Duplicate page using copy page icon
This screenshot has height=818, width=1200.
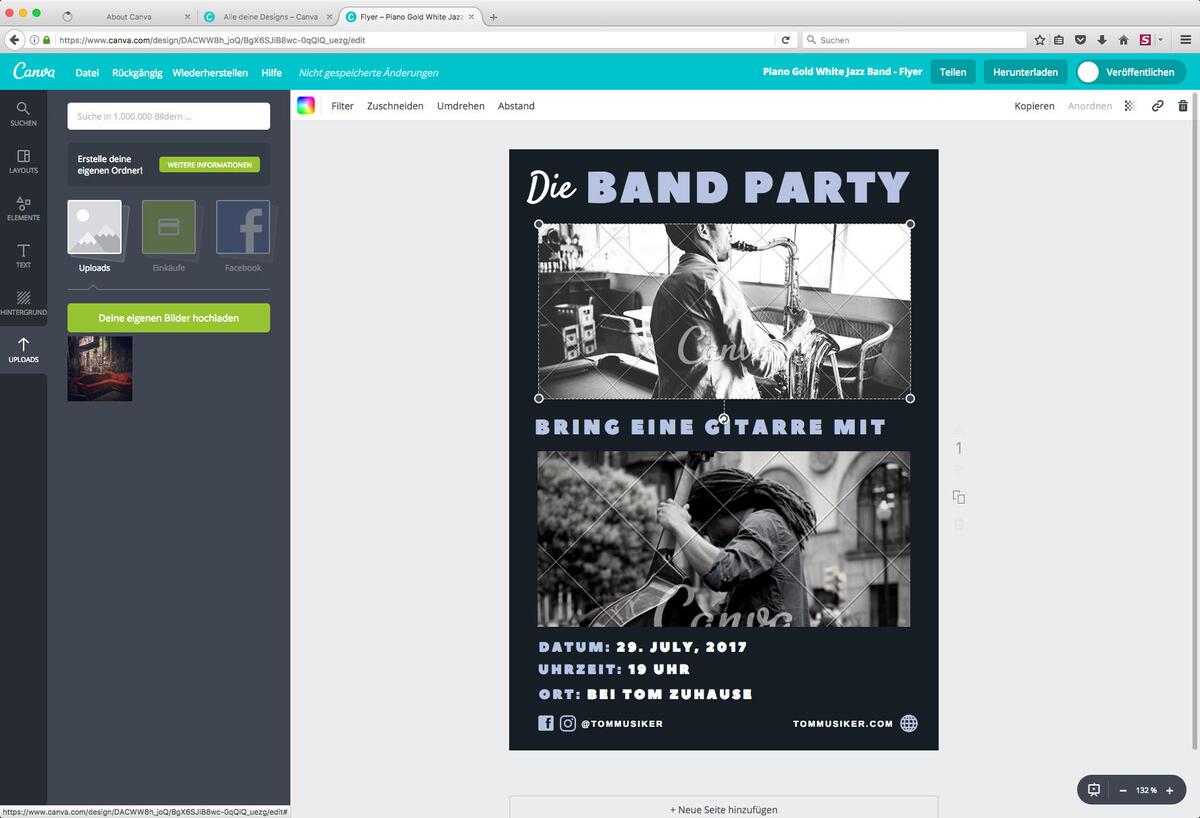(959, 497)
